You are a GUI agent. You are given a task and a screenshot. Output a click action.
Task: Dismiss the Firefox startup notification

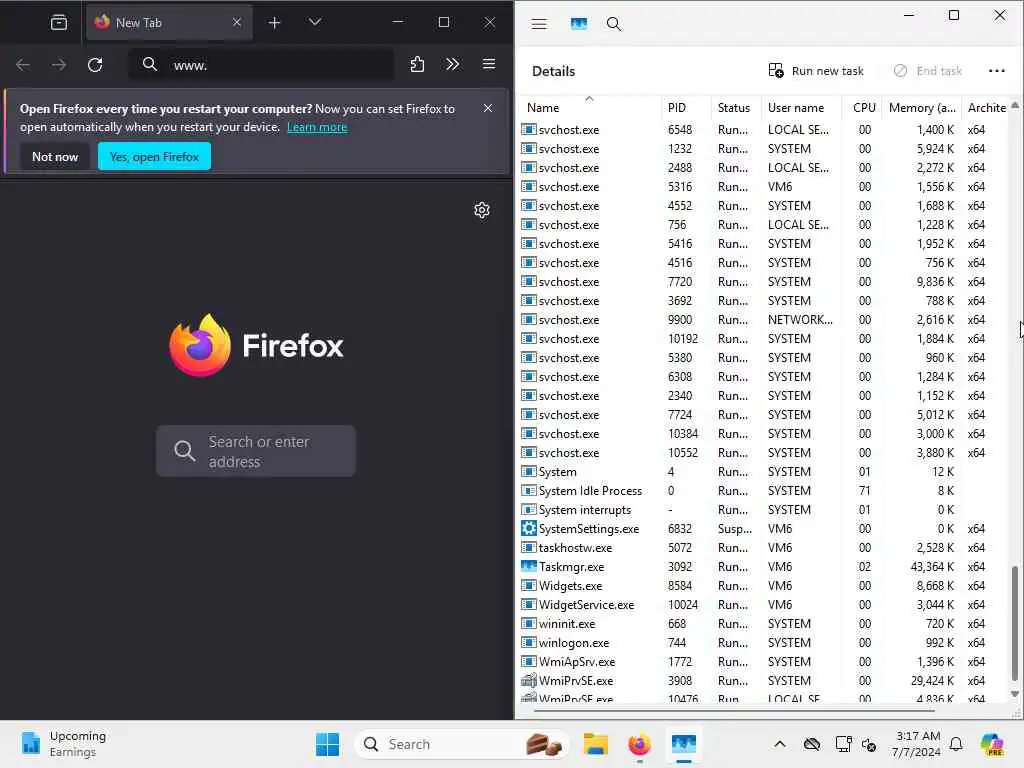(x=488, y=108)
